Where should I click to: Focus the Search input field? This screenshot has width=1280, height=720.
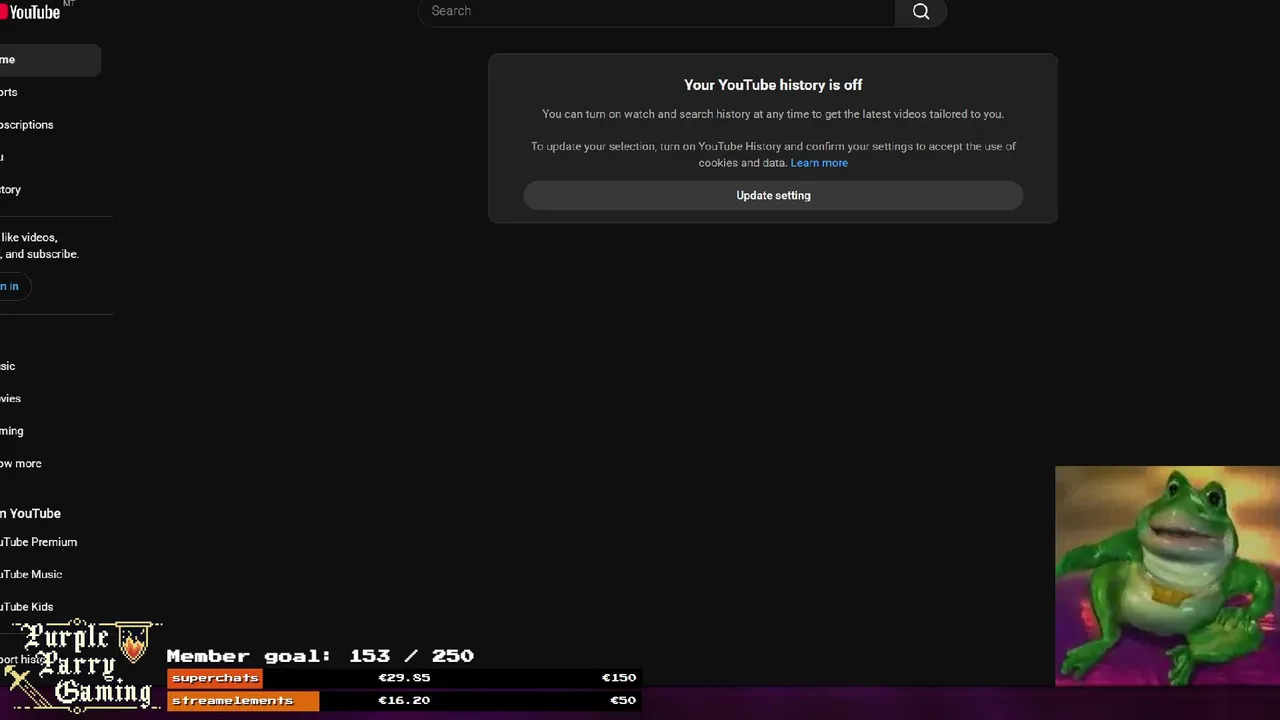tap(657, 12)
